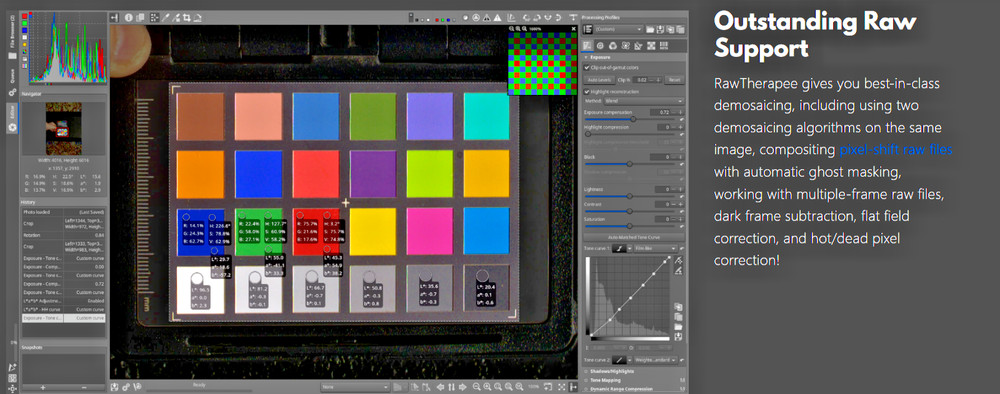Toggle red channel in histogram
Image resolution: width=1000 pixels, height=394 pixels.
pyautogui.click(x=24, y=16)
